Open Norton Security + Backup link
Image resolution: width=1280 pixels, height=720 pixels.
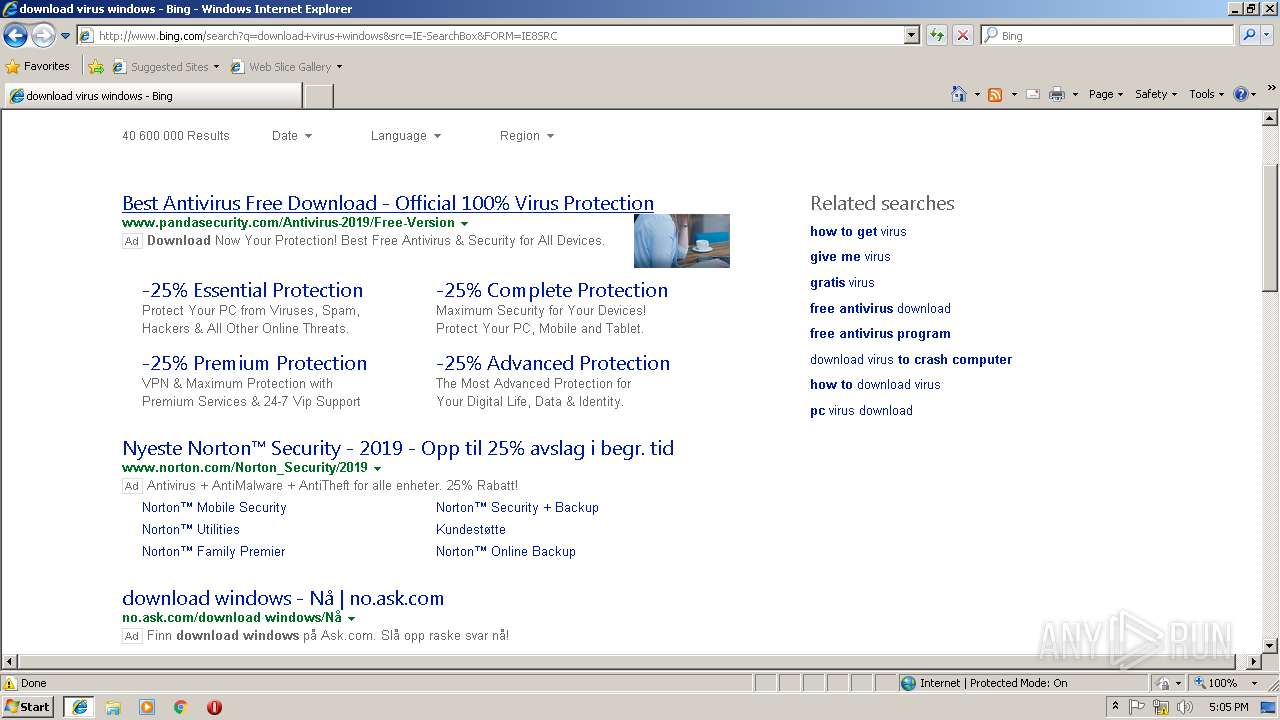517,507
